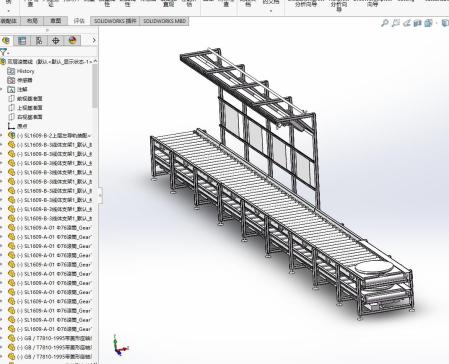449x364 pixels.
Task: Select the Zoom to Area tool
Action: [396, 23]
